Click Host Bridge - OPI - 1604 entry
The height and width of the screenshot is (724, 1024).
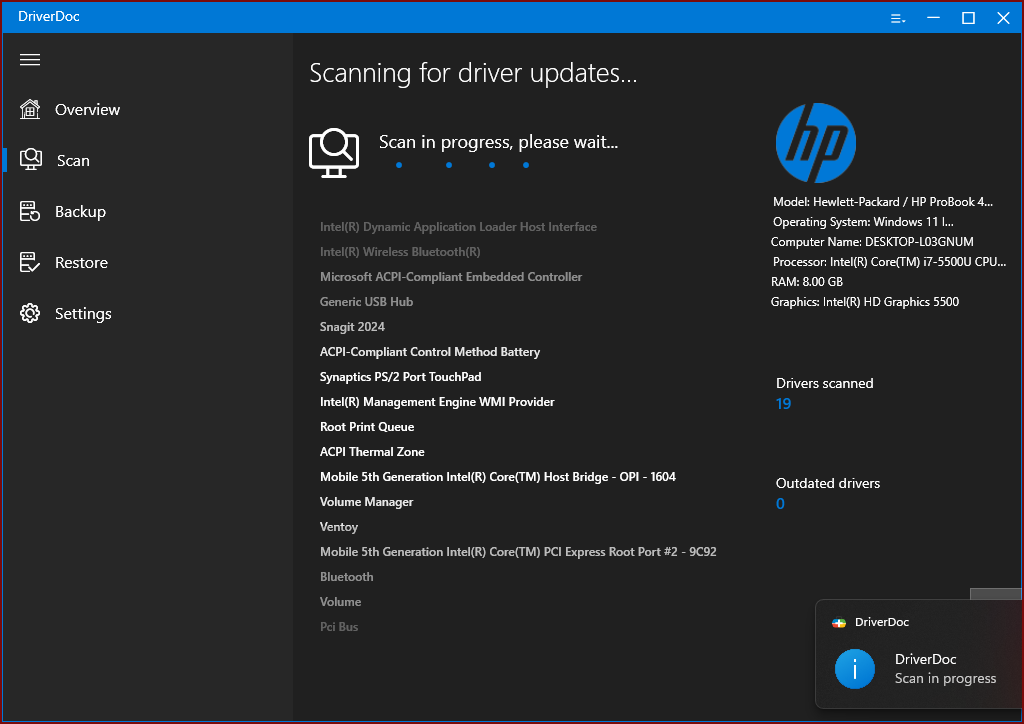[498, 477]
